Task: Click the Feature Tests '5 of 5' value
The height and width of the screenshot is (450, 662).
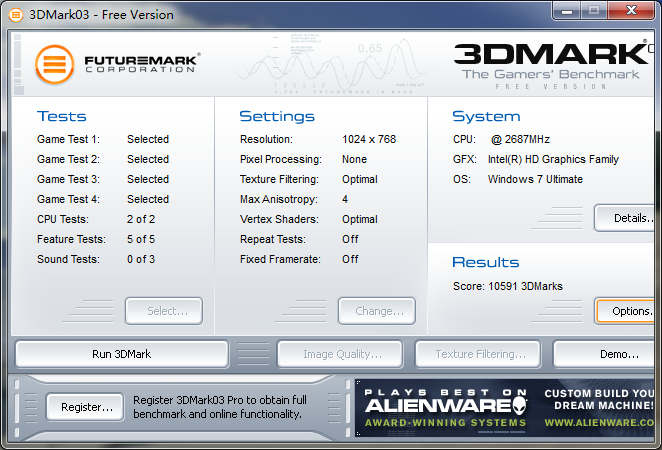Action: pos(141,239)
